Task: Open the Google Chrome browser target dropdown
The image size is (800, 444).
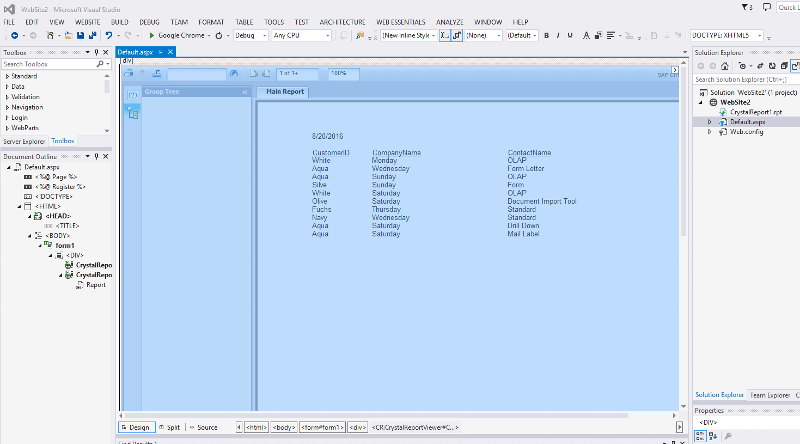Action: click(x=209, y=36)
